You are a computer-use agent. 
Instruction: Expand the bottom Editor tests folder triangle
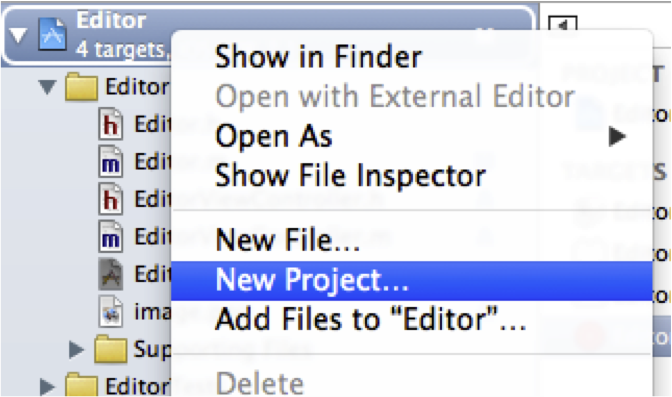click(x=47, y=386)
